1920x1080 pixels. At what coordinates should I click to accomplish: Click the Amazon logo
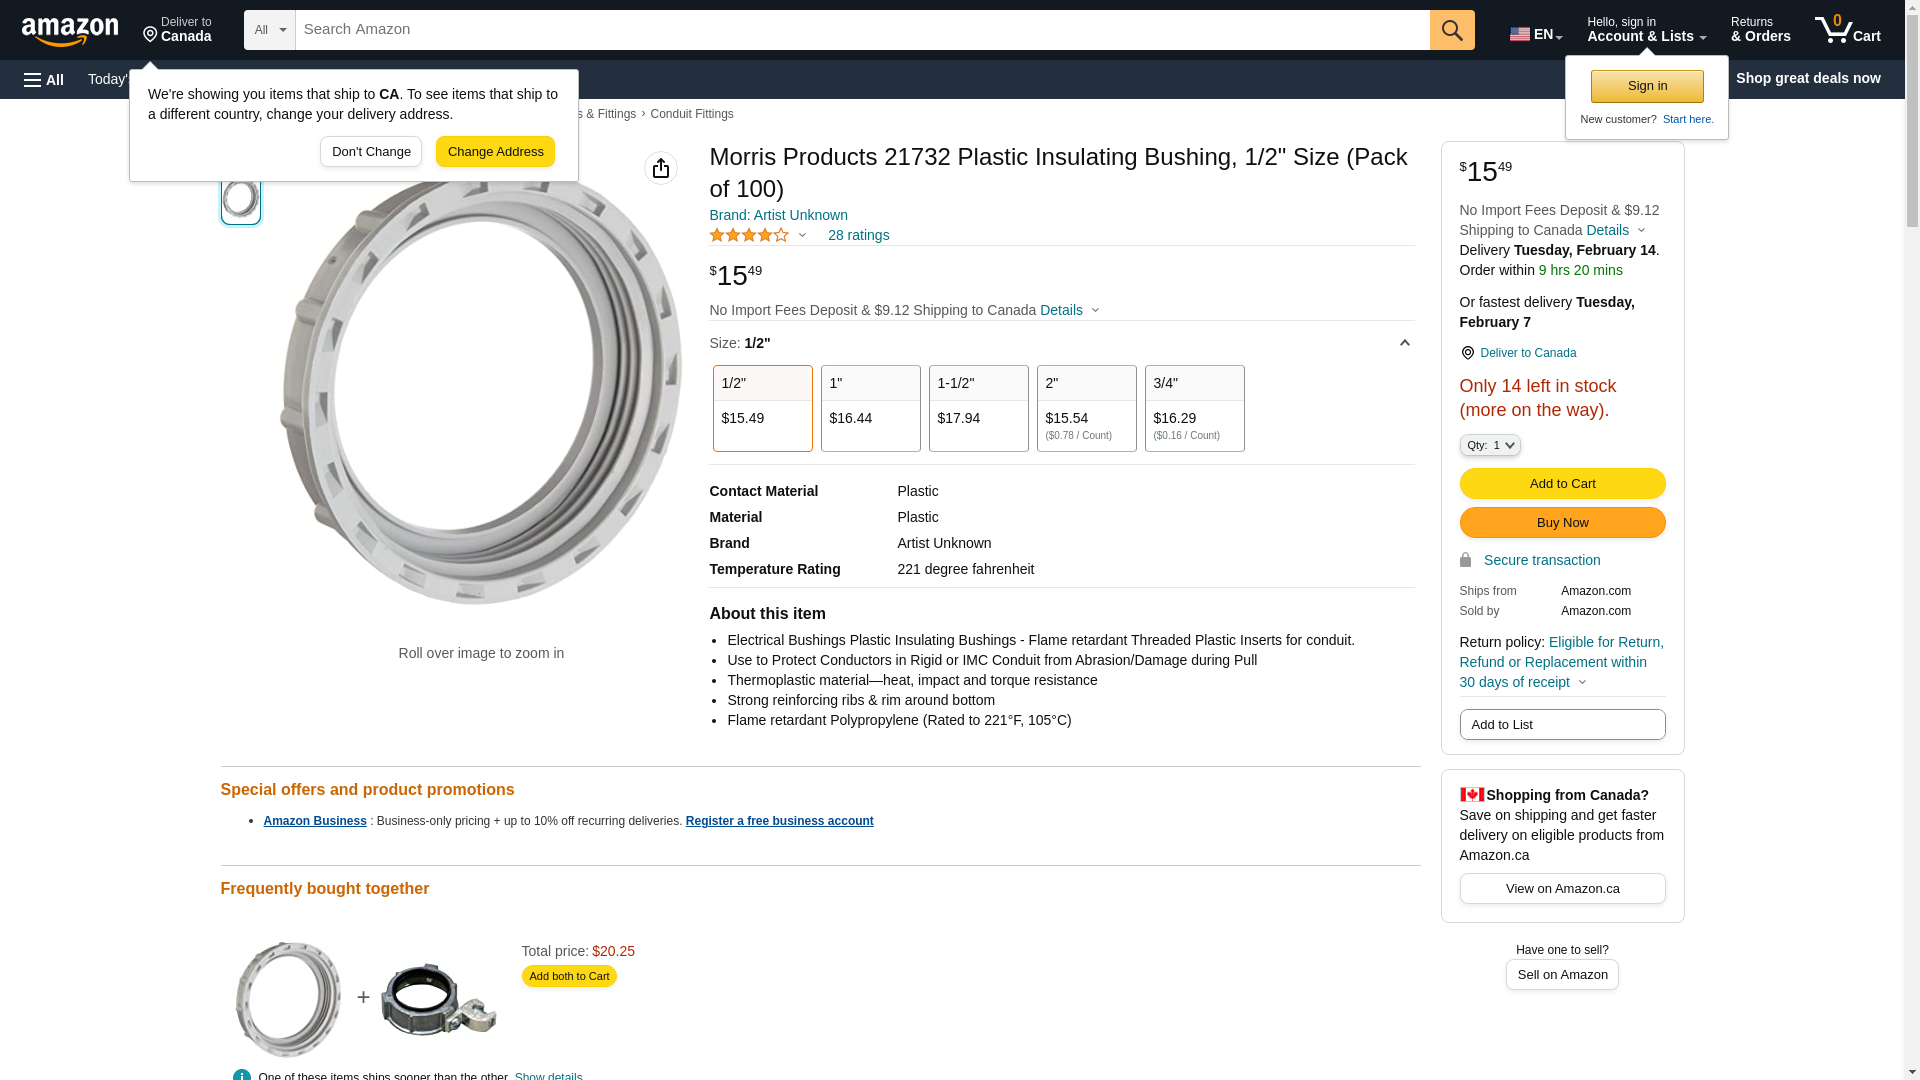pos(70,31)
